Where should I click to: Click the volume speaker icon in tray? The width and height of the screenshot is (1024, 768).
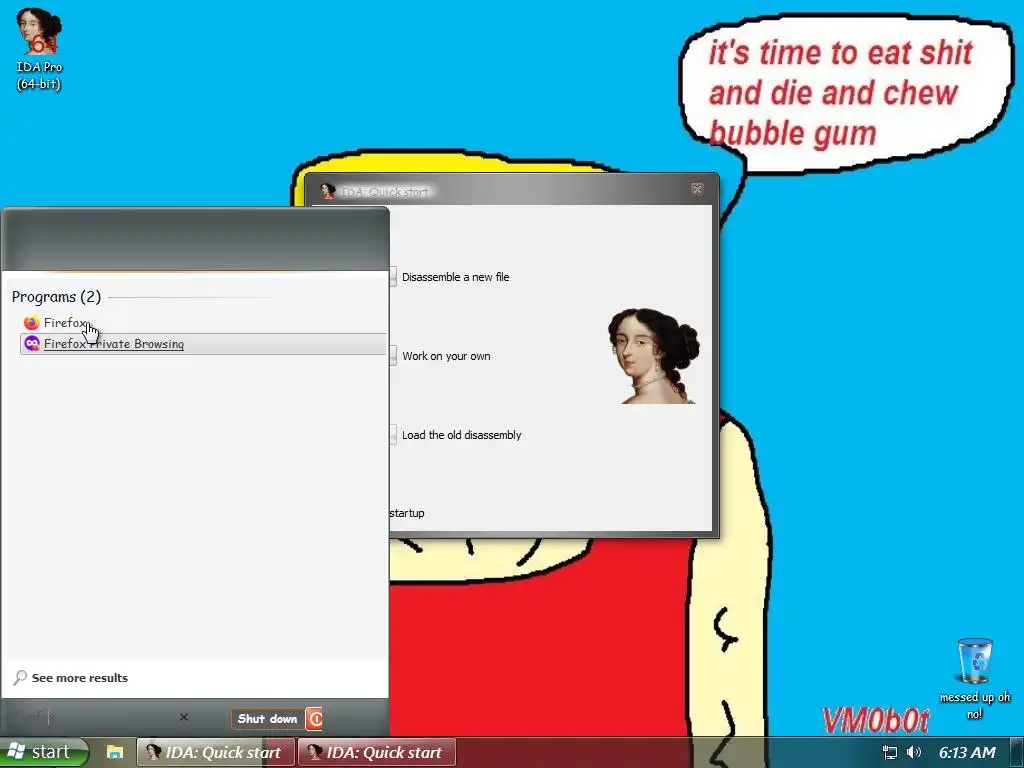click(x=914, y=752)
